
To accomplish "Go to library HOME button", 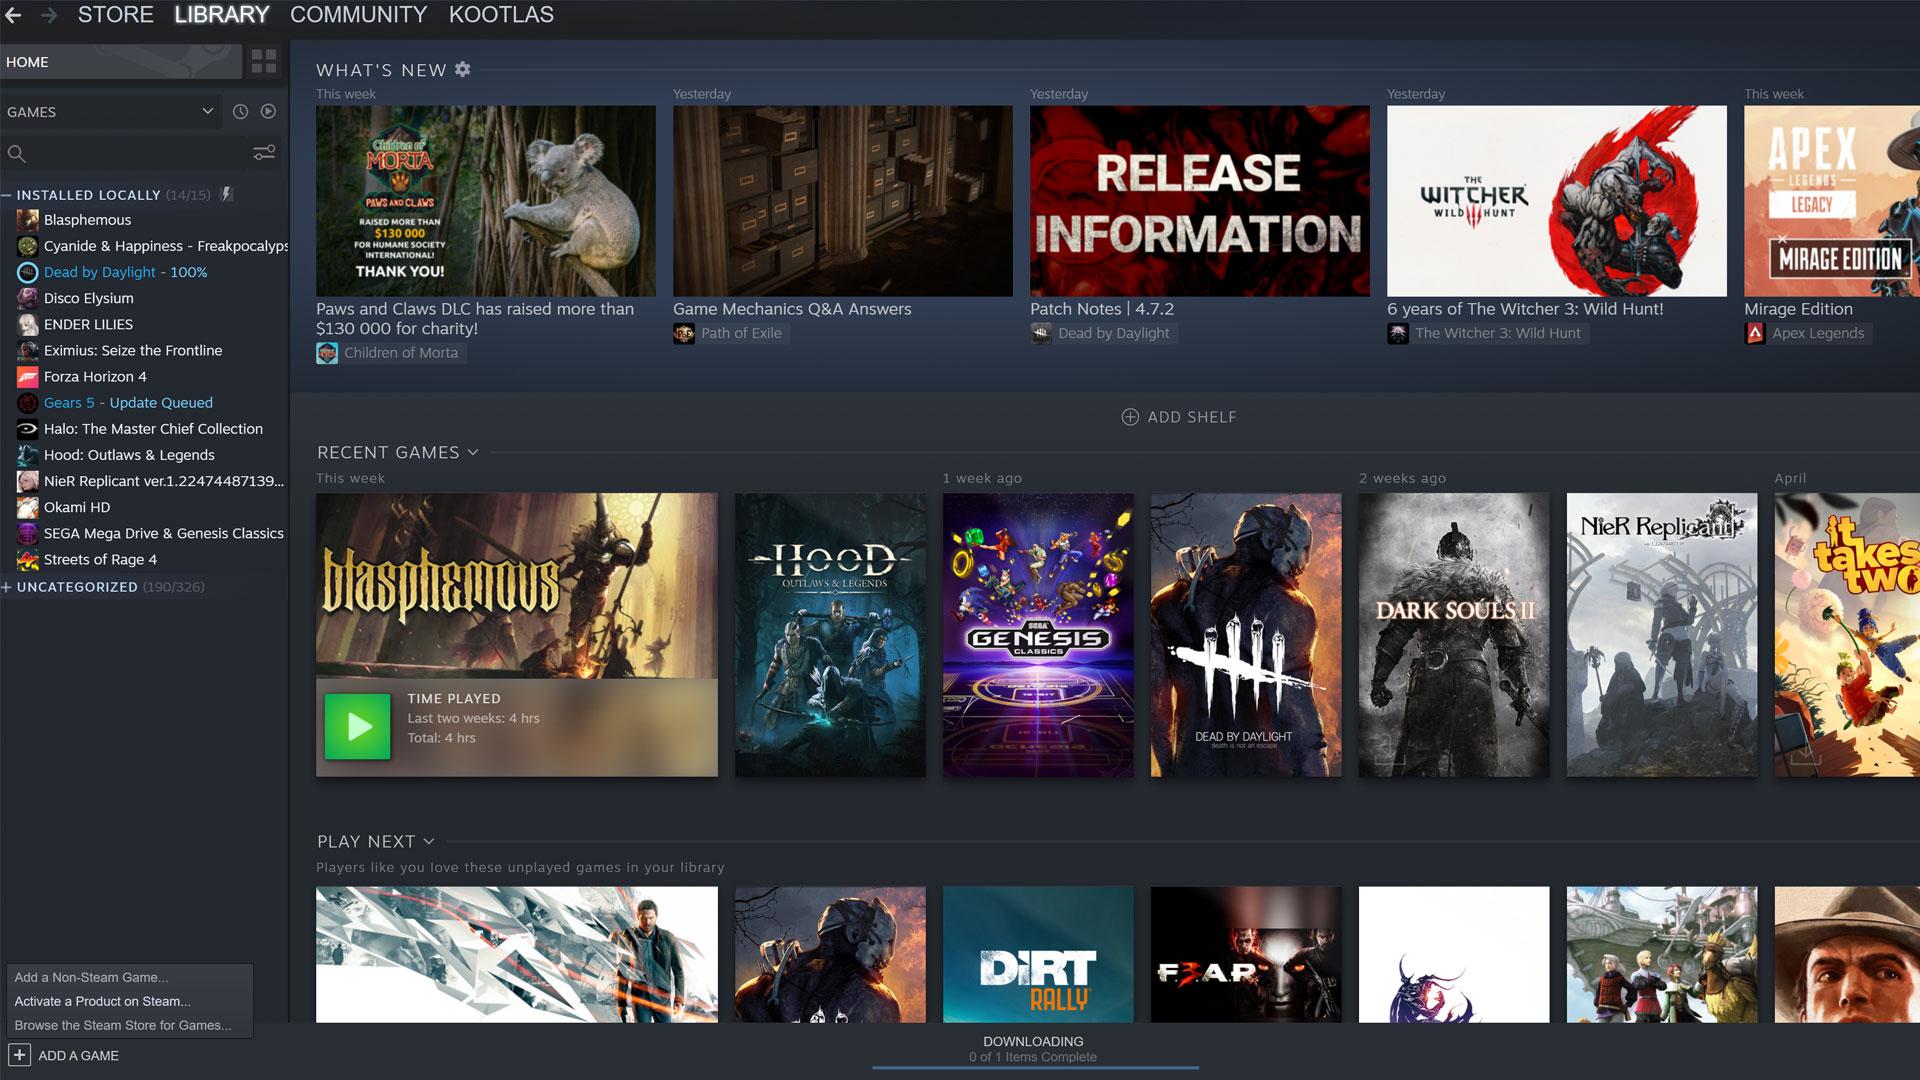I will 121,62.
